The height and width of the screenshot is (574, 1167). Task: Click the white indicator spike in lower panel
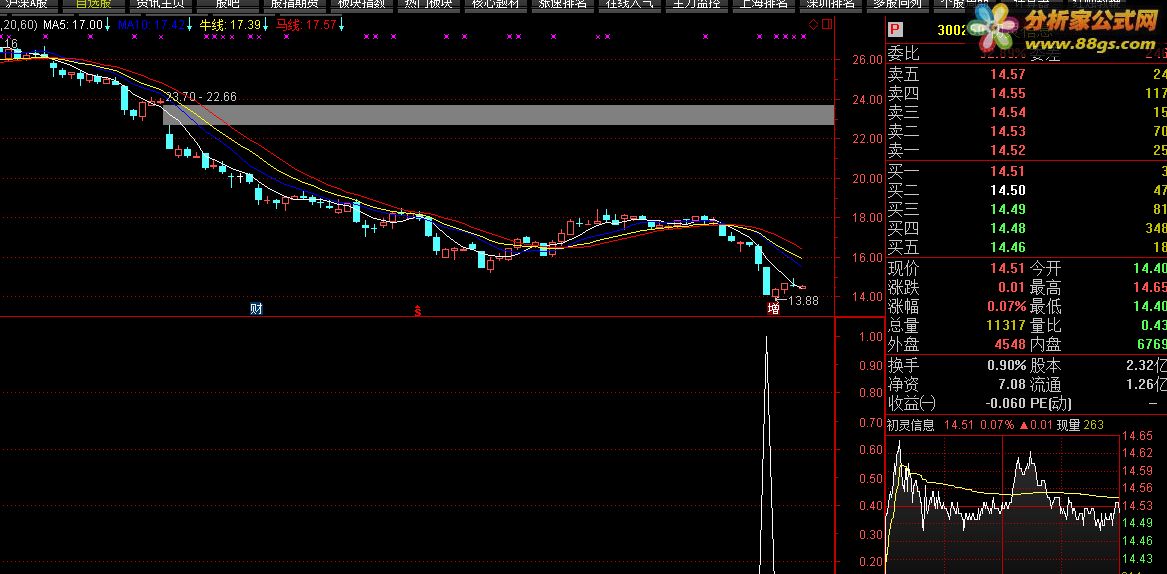pyautogui.click(x=767, y=455)
